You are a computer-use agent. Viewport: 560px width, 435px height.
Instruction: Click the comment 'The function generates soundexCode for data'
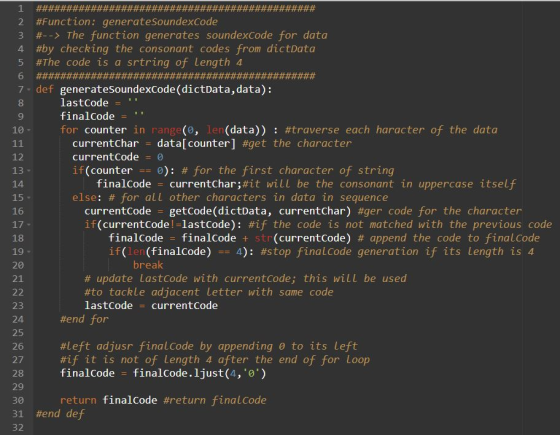coord(197,35)
